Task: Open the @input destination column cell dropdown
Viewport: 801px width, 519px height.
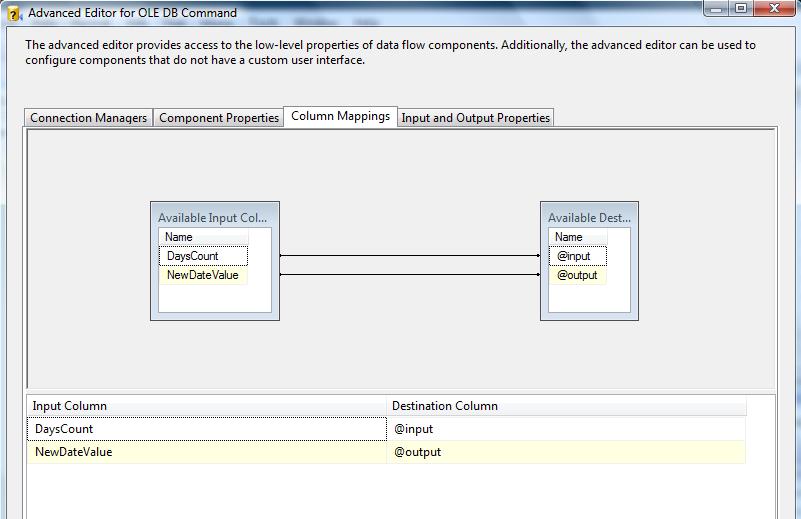Action: pos(565,429)
